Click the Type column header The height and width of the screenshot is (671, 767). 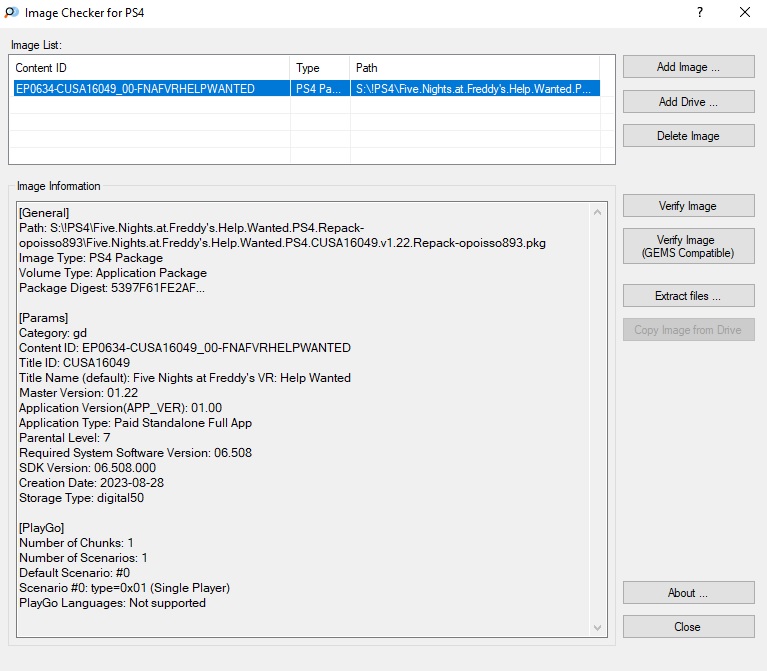pyautogui.click(x=320, y=68)
